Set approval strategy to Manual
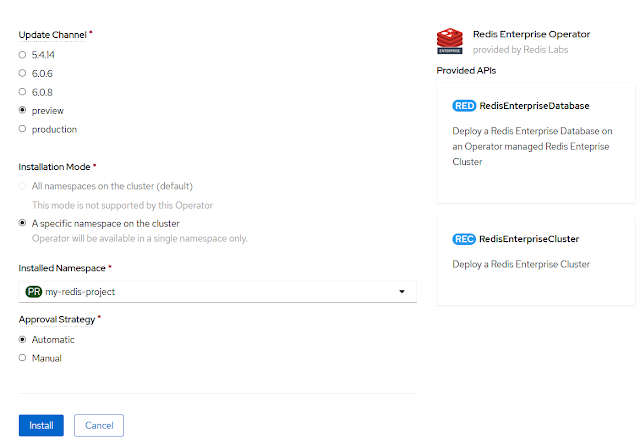 point(22,358)
